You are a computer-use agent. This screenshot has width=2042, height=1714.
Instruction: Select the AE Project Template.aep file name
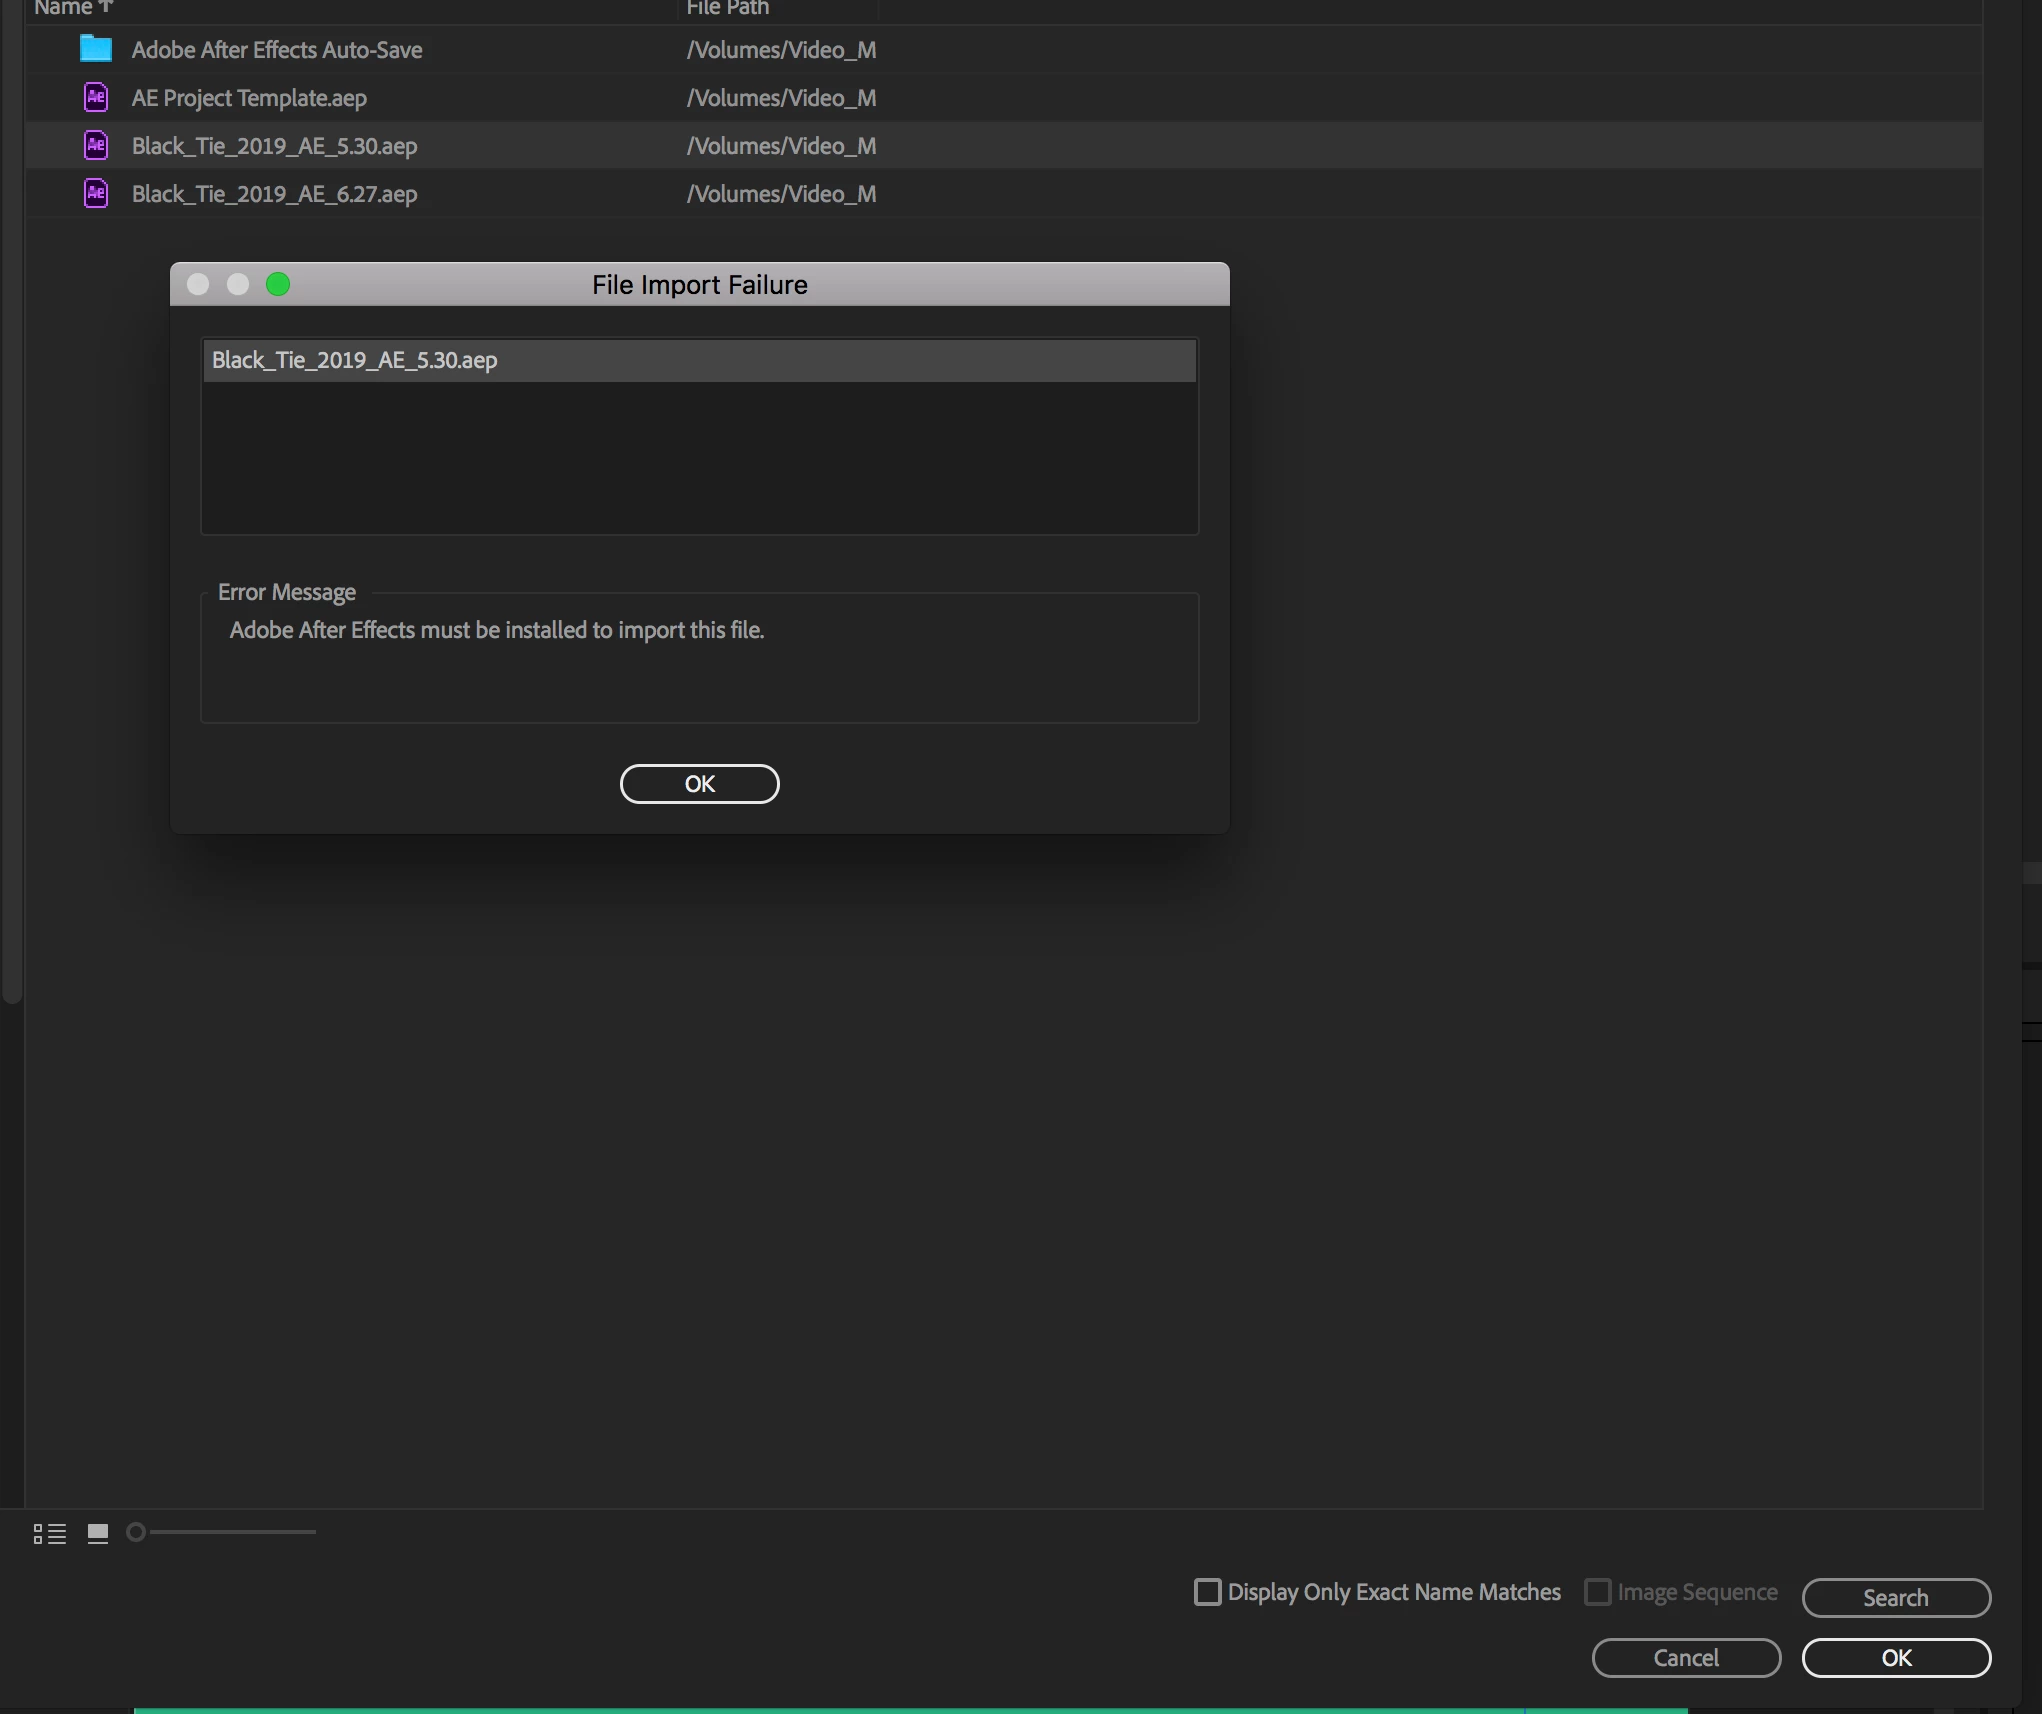tap(249, 98)
